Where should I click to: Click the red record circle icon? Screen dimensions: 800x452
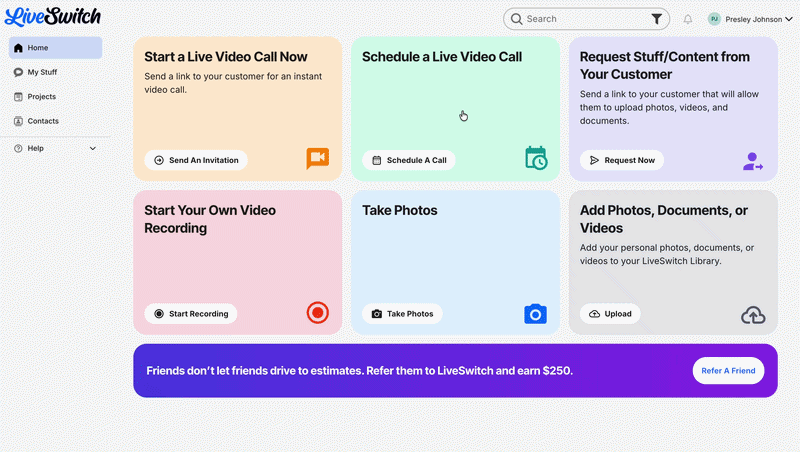pyautogui.click(x=317, y=313)
